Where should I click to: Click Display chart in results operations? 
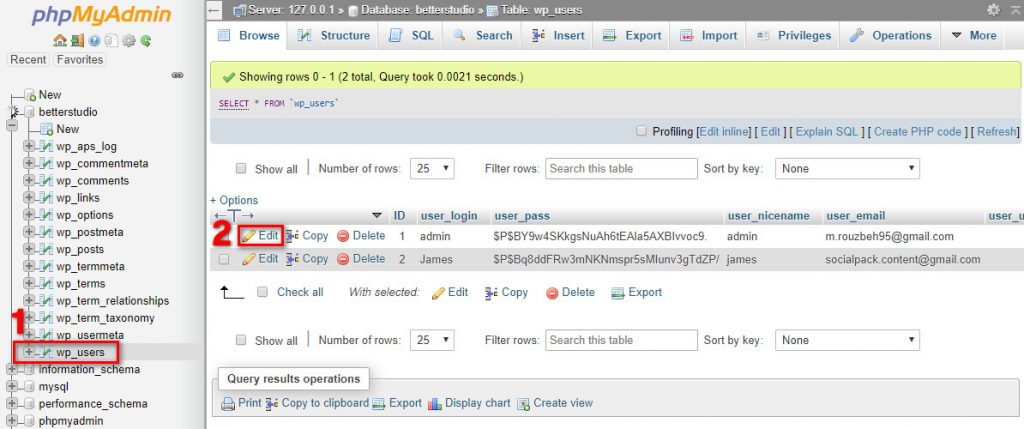click(x=469, y=403)
